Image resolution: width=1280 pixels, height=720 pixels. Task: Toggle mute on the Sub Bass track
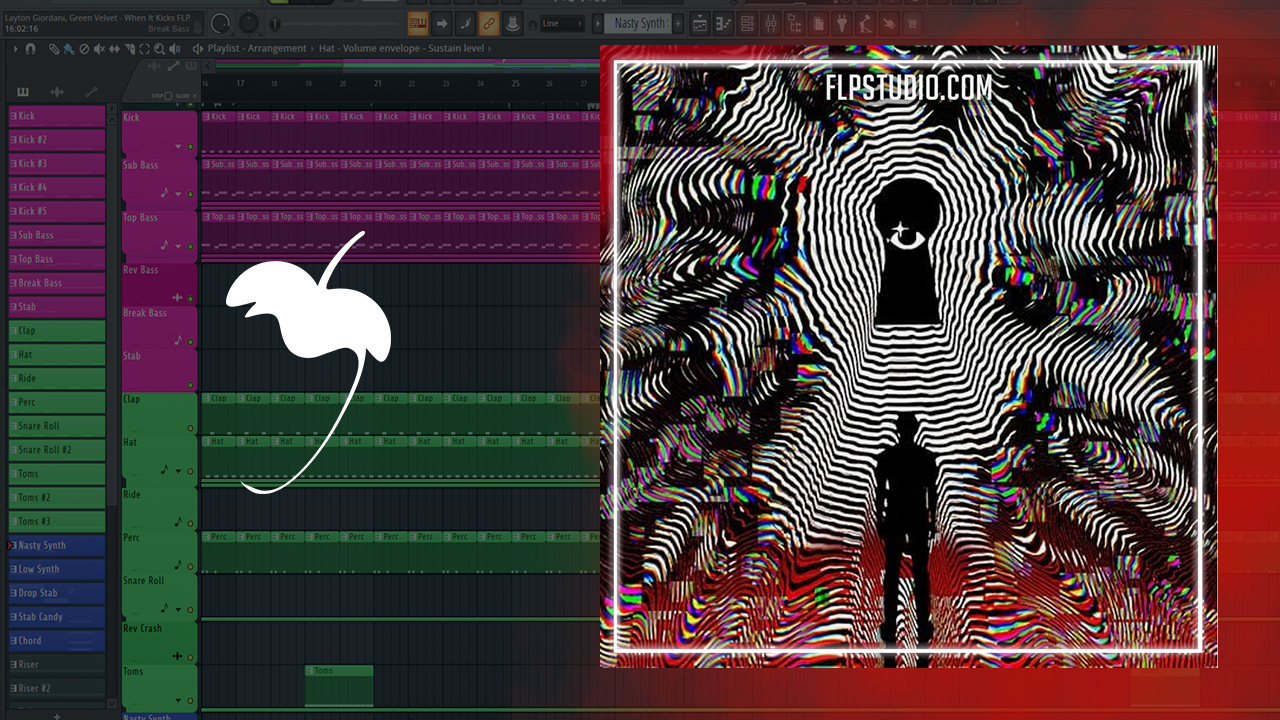[x=190, y=194]
